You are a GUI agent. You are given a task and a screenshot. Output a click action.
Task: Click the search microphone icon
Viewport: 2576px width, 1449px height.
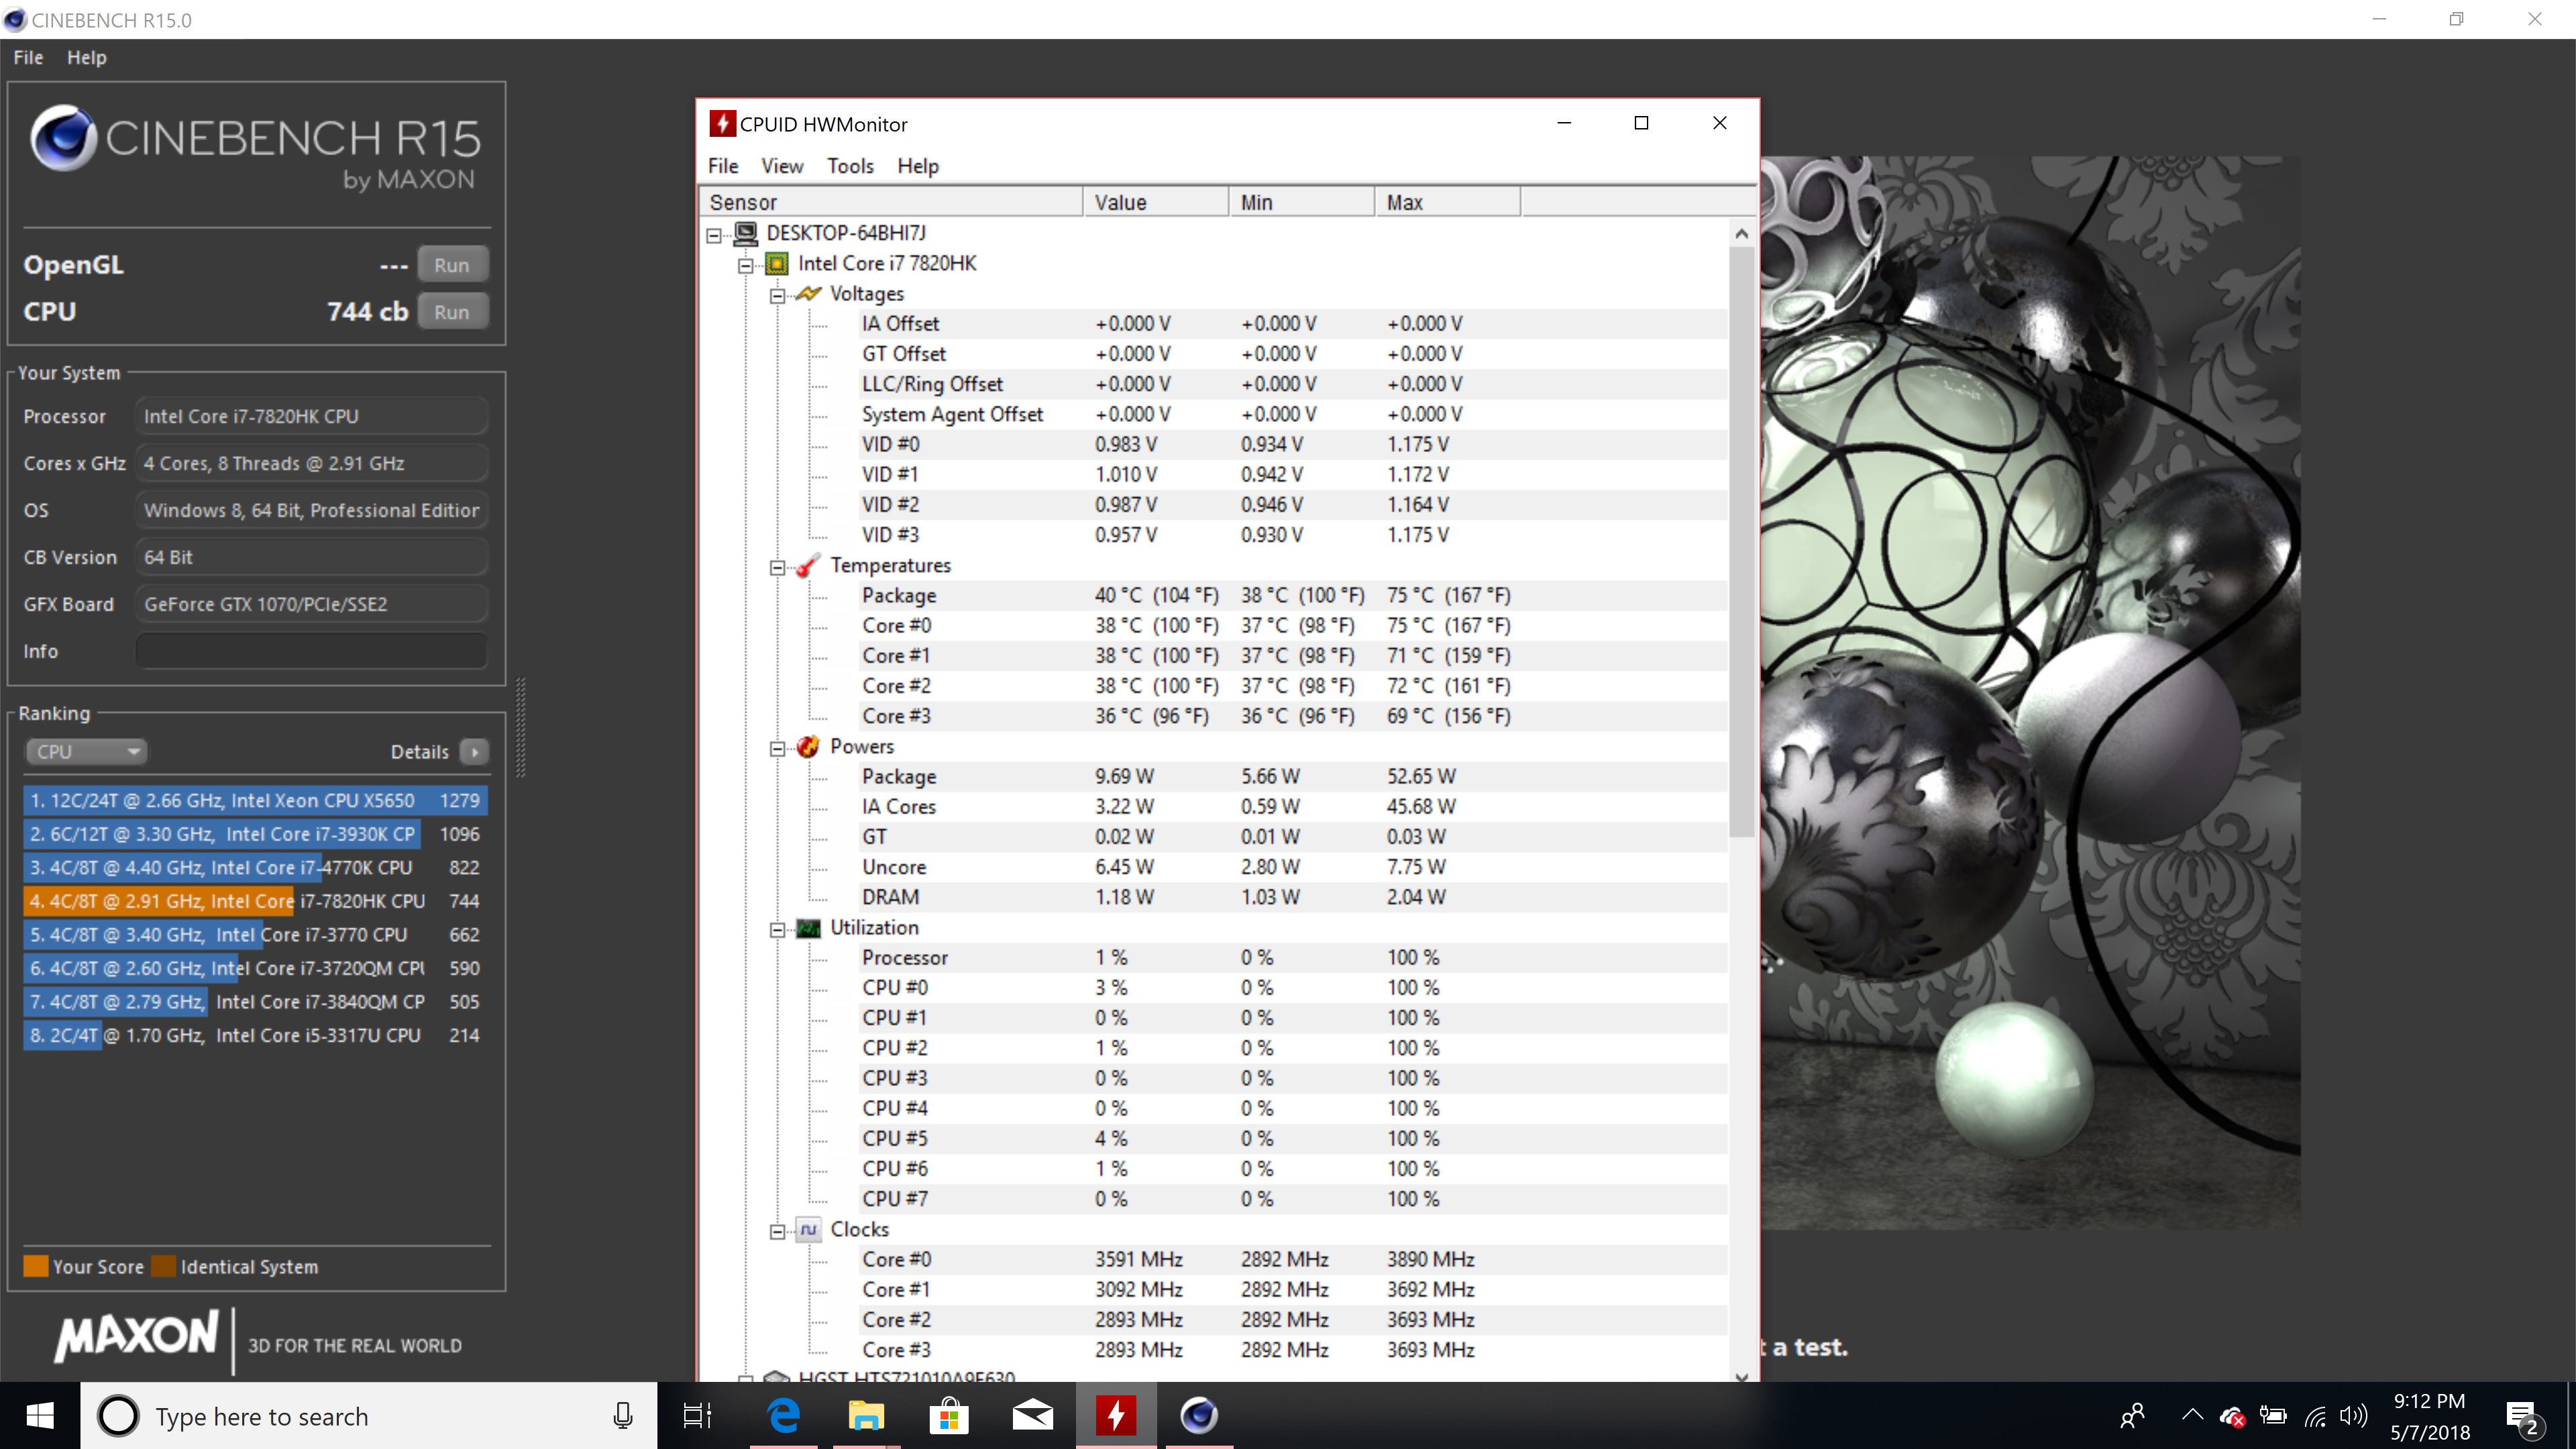click(x=623, y=1415)
